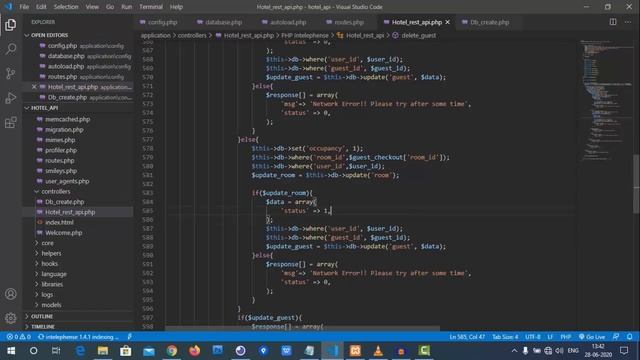Click delete_guest in the breadcrumb
The height and width of the screenshot is (360, 640).
pos(418,36)
